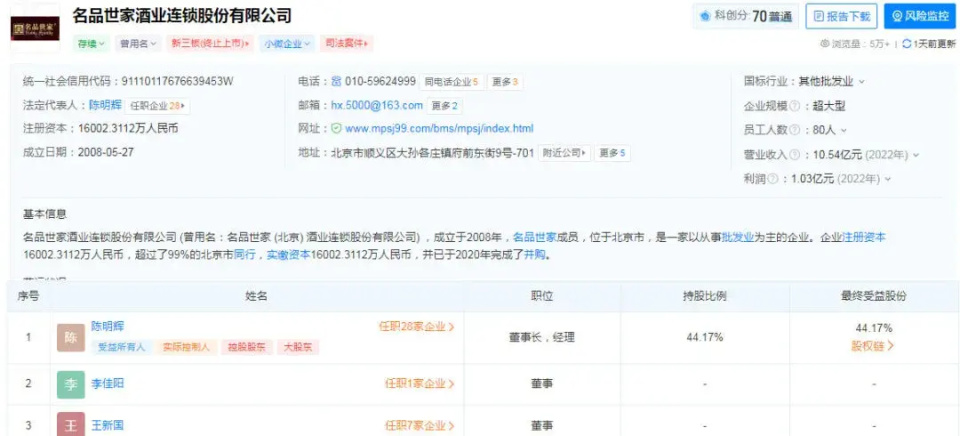The width and height of the screenshot is (960, 436).
Task: Expand the 员工人数 80人 dropdown
Action: [x=844, y=130]
